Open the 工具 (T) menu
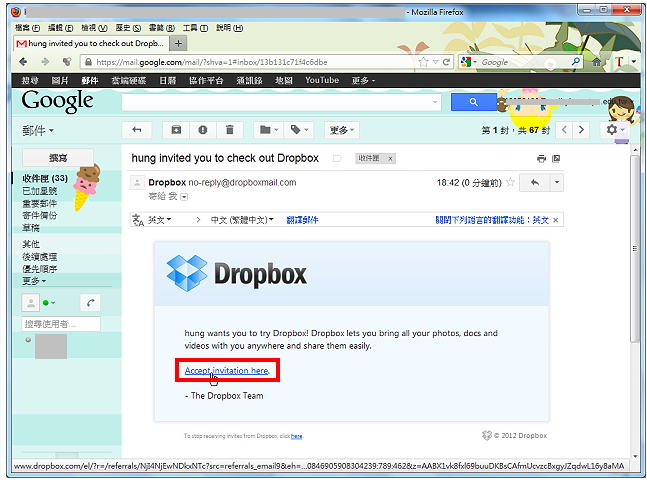Image resolution: width=647 pixels, height=480 pixels. tap(196, 28)
